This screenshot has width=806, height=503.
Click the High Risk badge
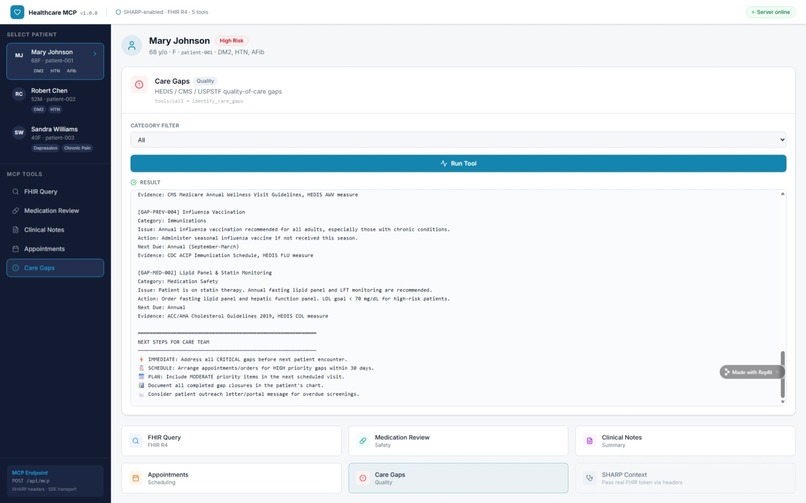pyautogui.click(x=231, y=41)
